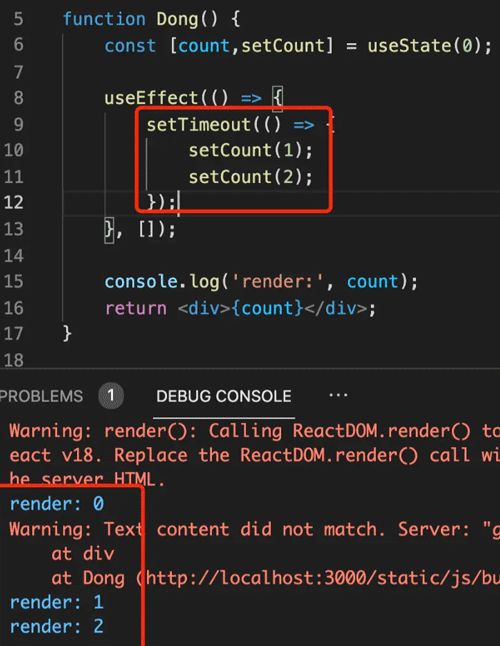Open the localhost:3000 link in stack trace
The height and width of the screenshot is (646, 500).
tap(323, 578)
